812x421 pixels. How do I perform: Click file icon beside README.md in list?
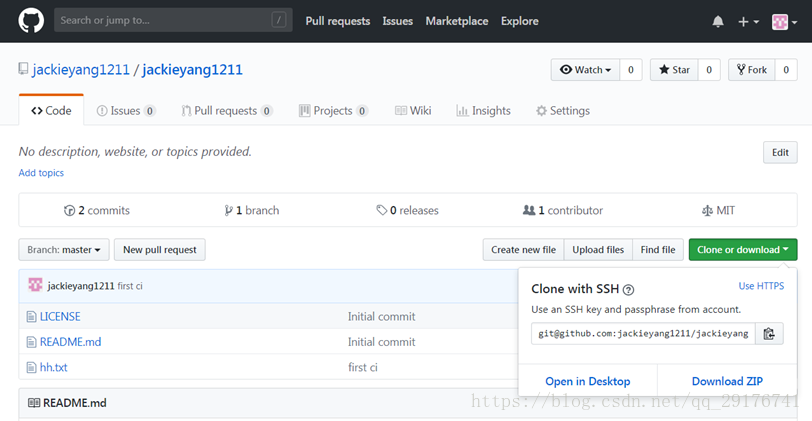point(32,342)
